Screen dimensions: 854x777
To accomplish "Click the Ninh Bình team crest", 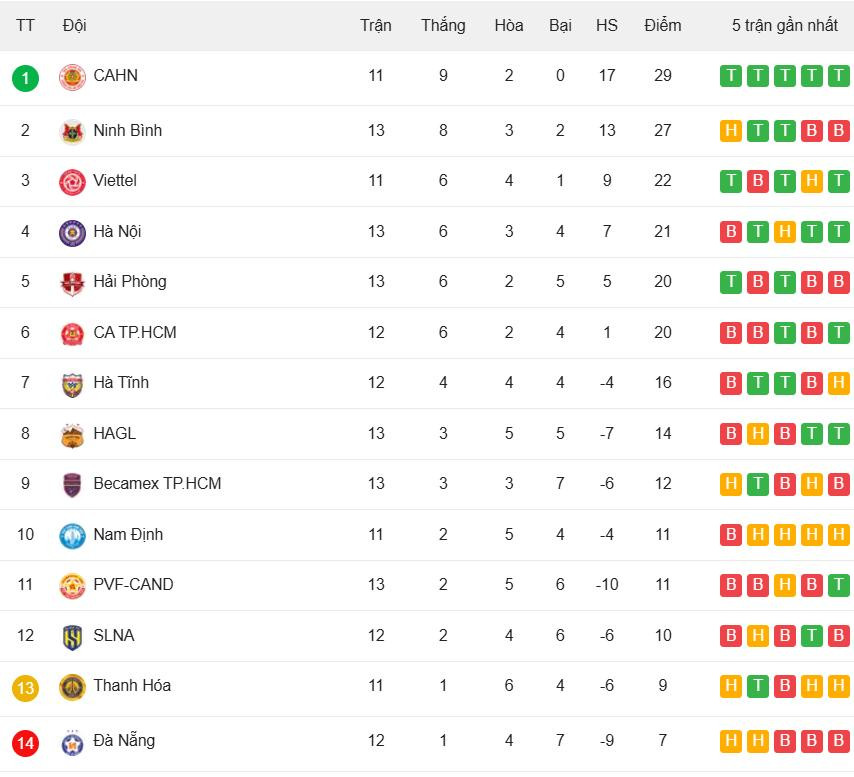I will coord(72,131).
